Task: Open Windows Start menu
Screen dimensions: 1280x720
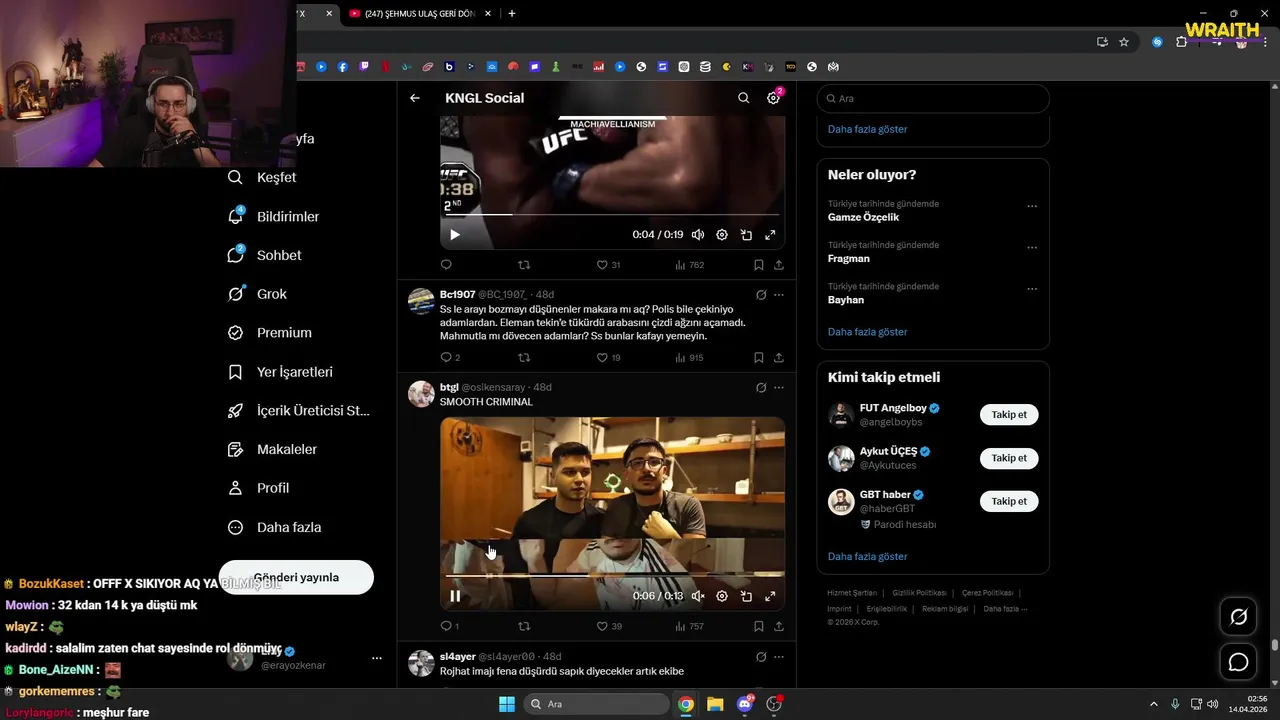Action: click(506, 704)
